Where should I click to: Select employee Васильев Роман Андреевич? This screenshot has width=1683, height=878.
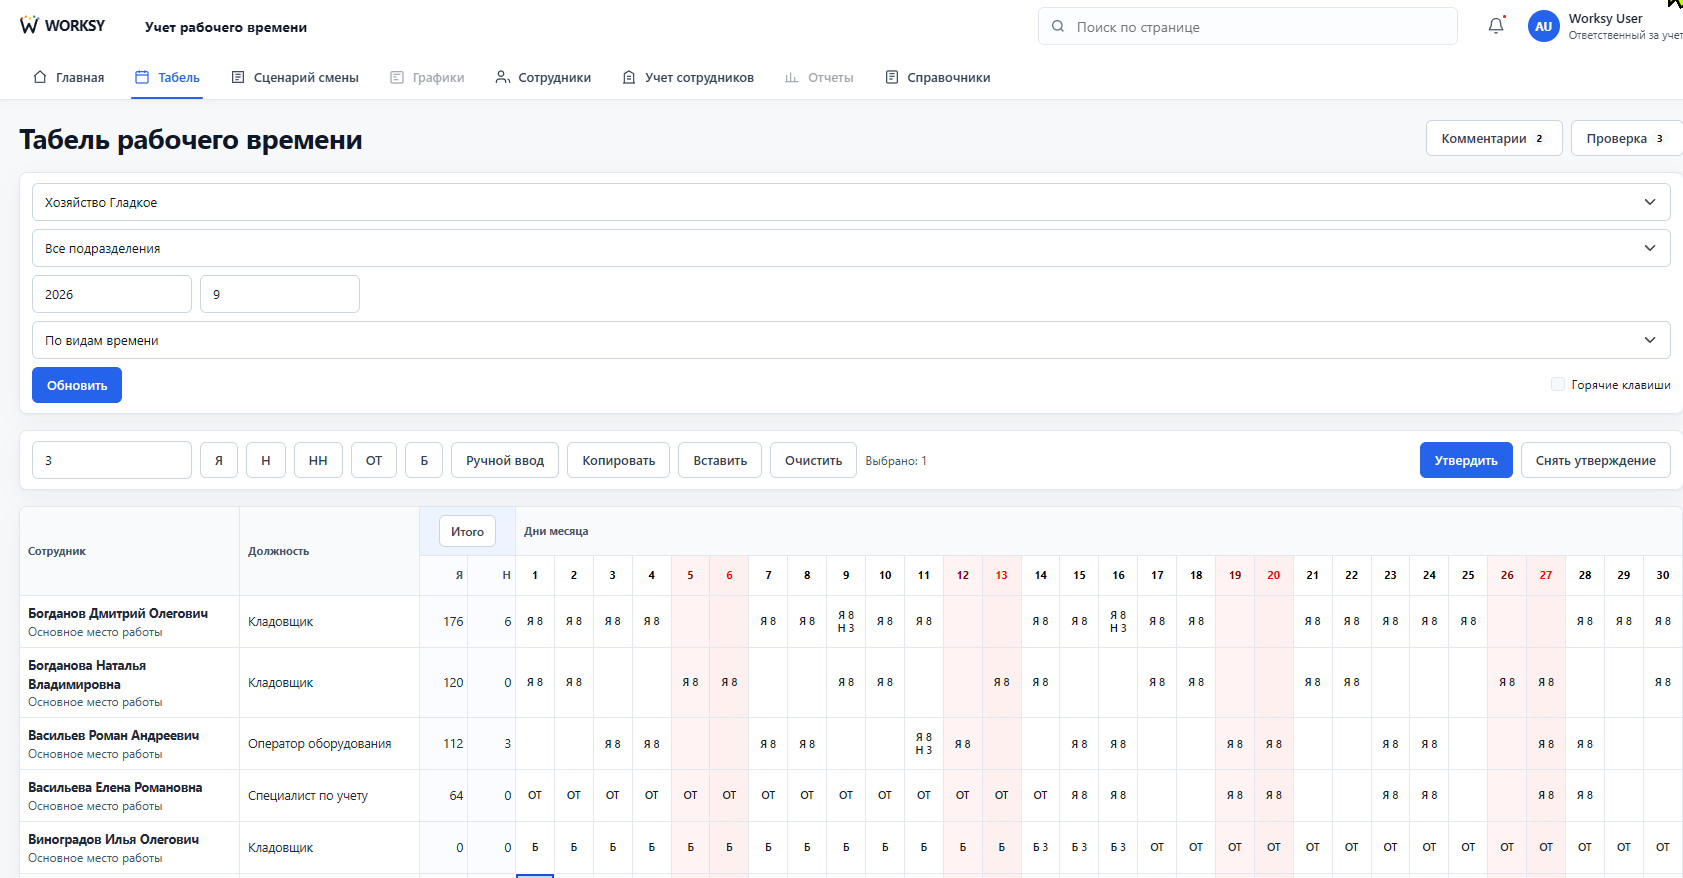pos(114,735)
